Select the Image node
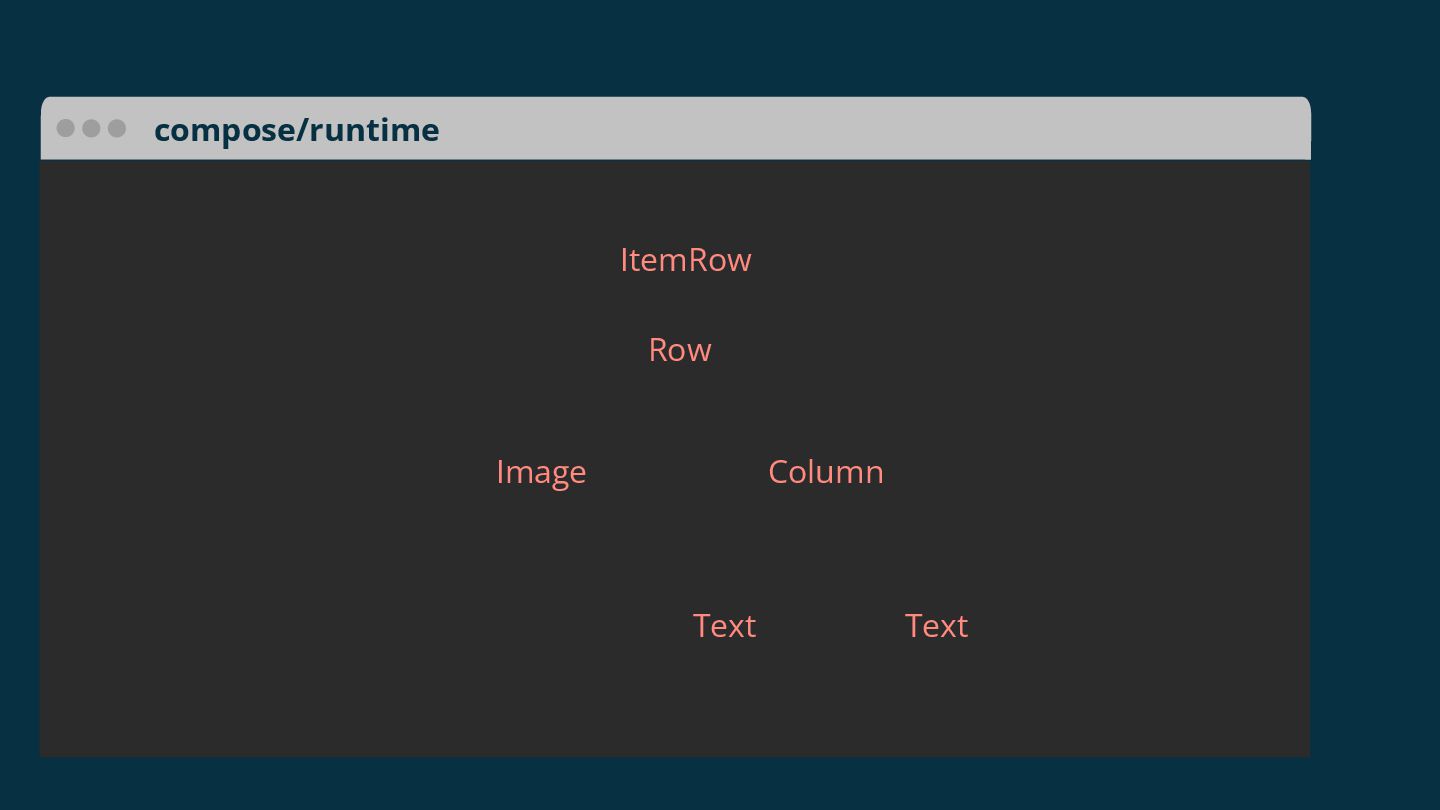1440x810 pixels. tap(541, 472)
